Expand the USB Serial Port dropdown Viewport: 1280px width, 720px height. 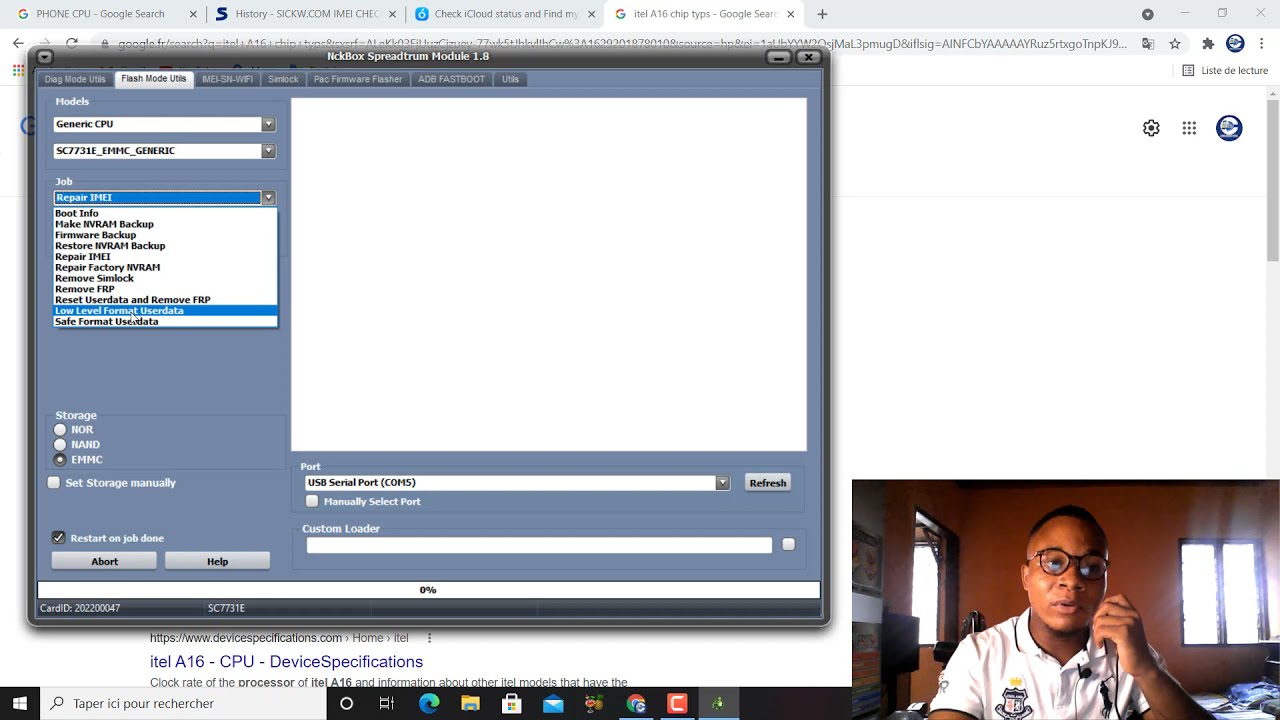[722, 483]
